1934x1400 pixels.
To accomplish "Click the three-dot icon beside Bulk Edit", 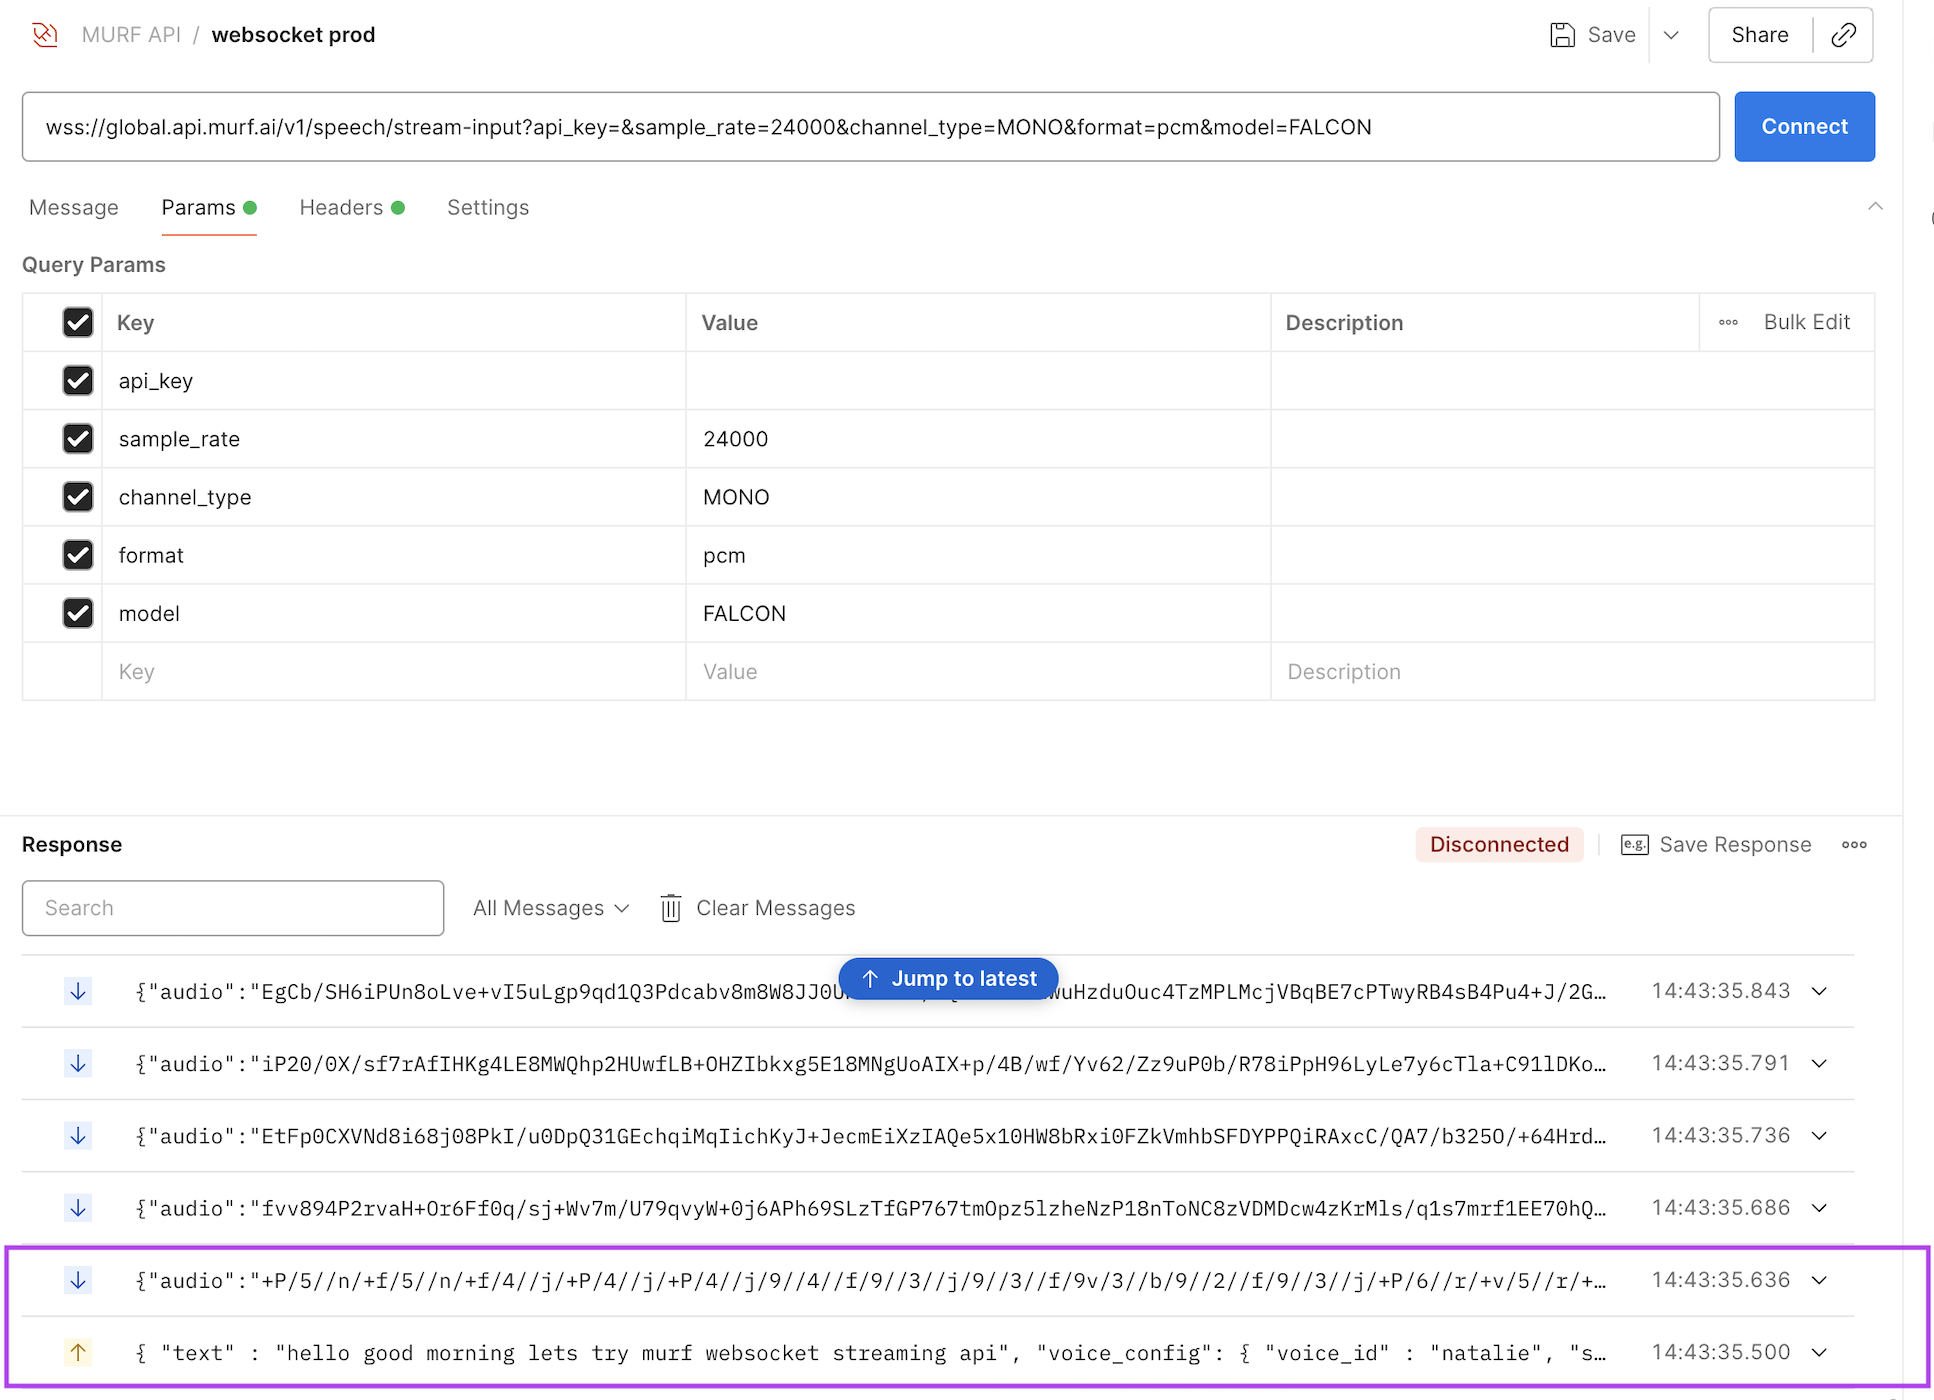I will coord(1729,322).
